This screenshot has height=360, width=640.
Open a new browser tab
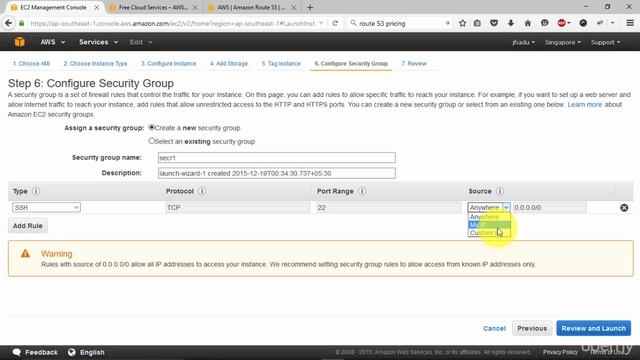pyautogui.click(x=310, y=7)
